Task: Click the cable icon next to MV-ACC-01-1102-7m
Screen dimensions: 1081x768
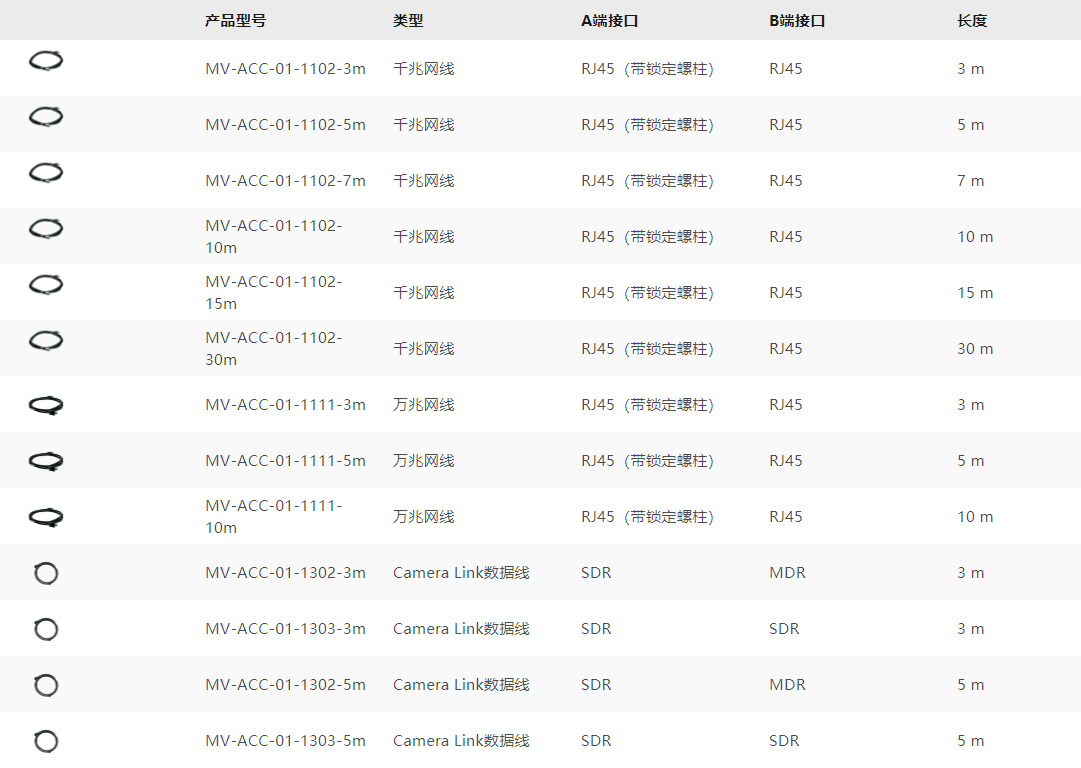Action: click(45, 174)
